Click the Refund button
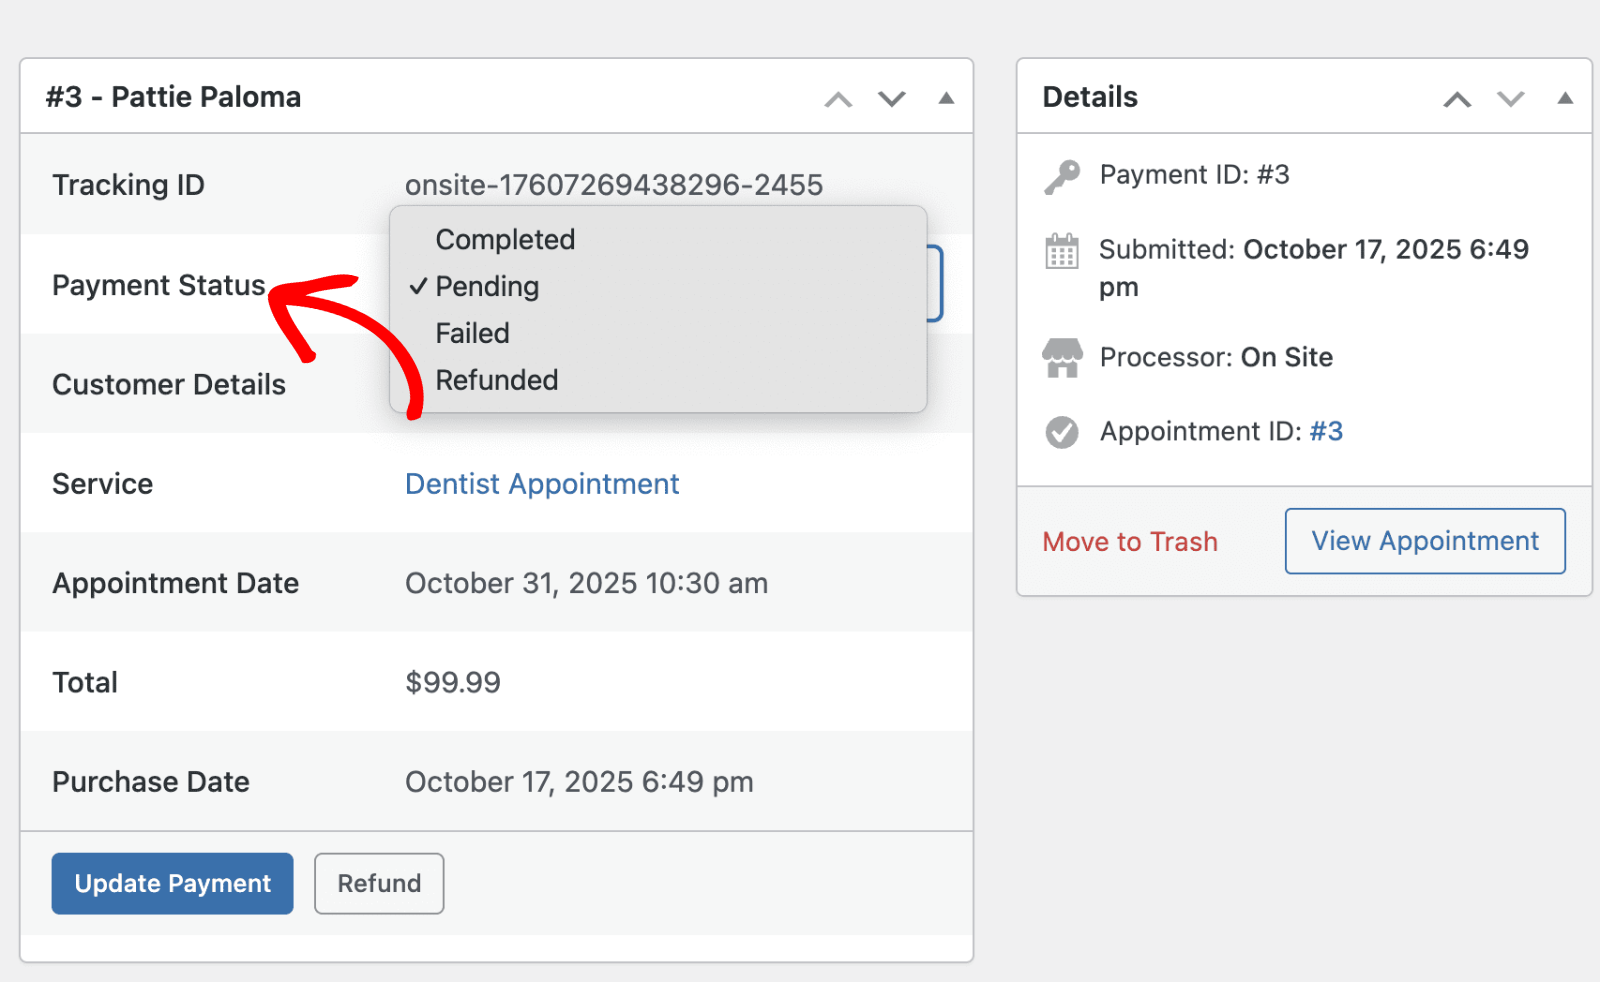Screen dimensions: 1600x982 (379, 883)
